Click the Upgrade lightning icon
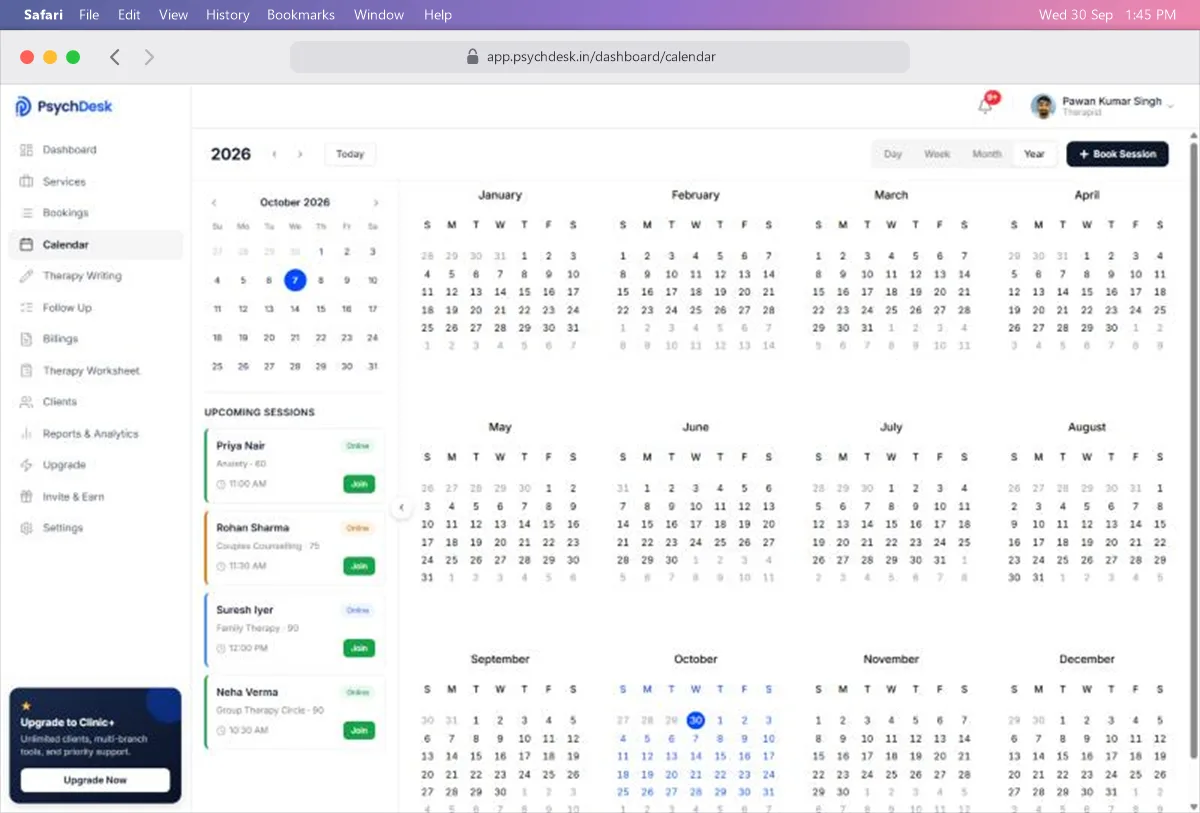 (x=26, y=465)
